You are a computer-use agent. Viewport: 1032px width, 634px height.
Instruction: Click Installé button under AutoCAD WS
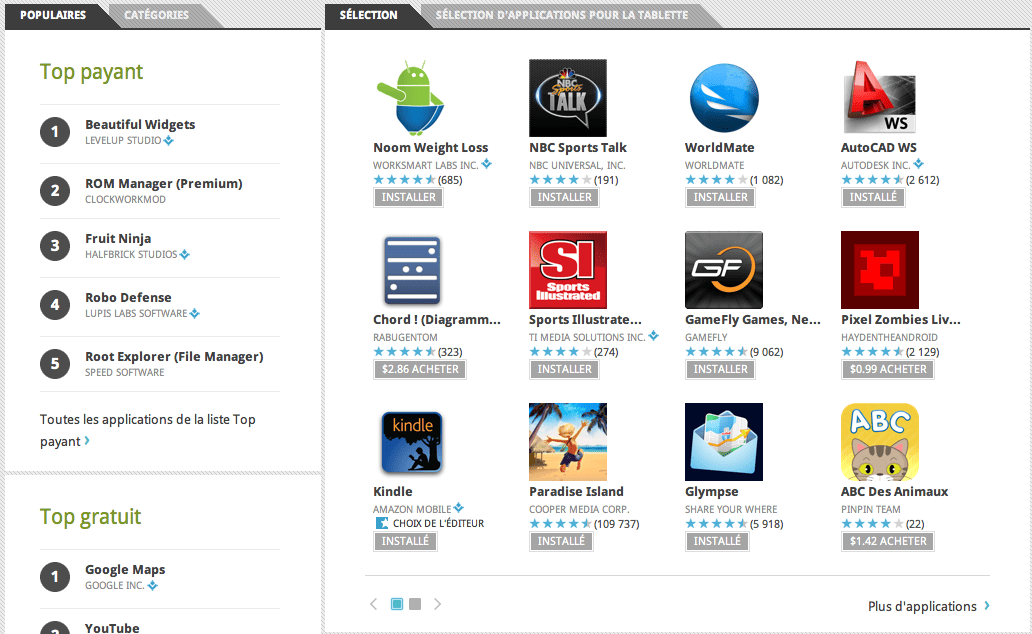point(873,197)
